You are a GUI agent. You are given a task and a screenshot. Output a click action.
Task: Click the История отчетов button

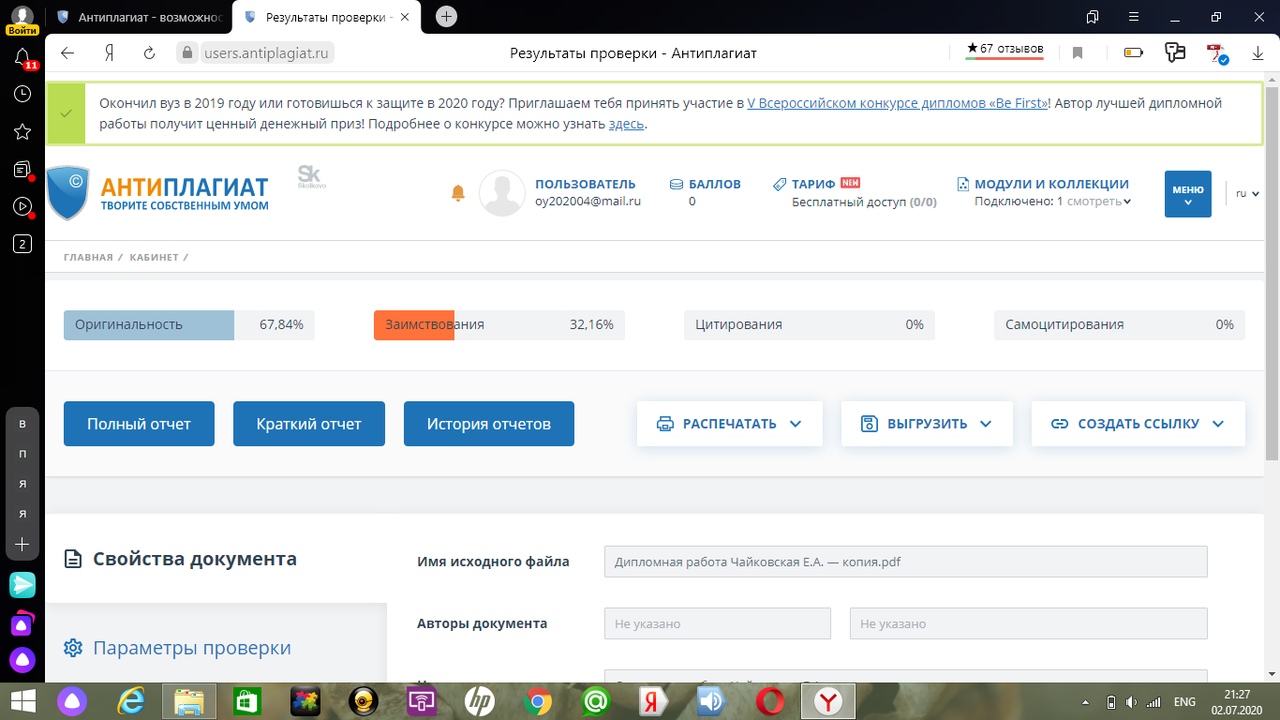[x=488, y=424]
